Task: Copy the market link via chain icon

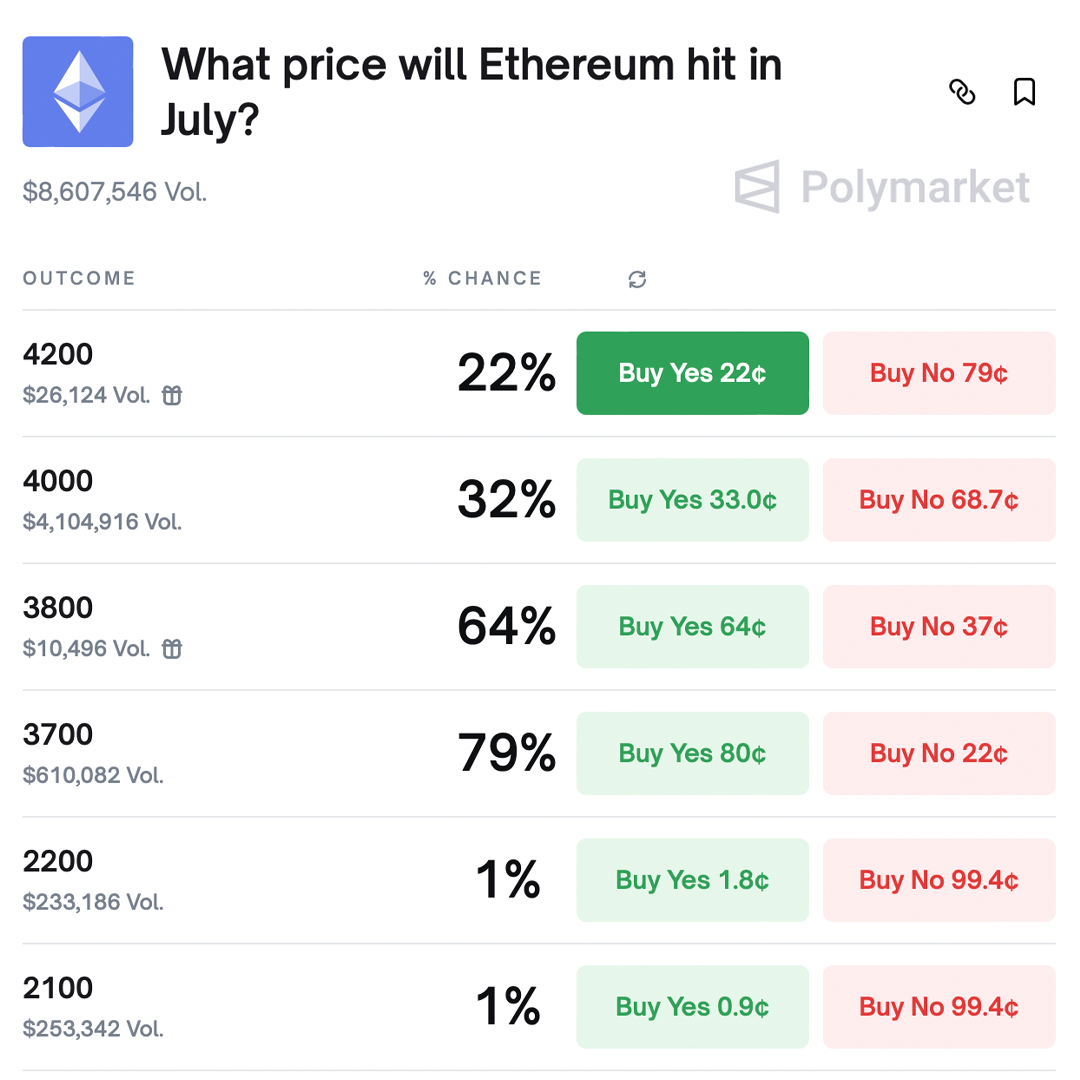Action: tap(962, 92)
